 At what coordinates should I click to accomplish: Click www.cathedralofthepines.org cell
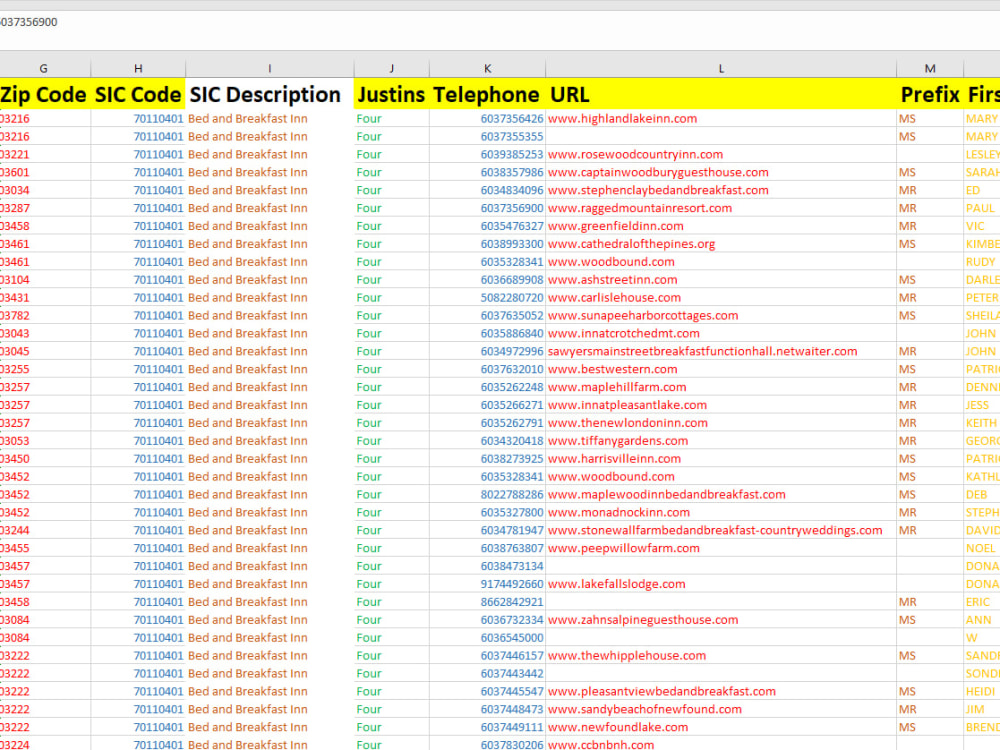(721, 244)
